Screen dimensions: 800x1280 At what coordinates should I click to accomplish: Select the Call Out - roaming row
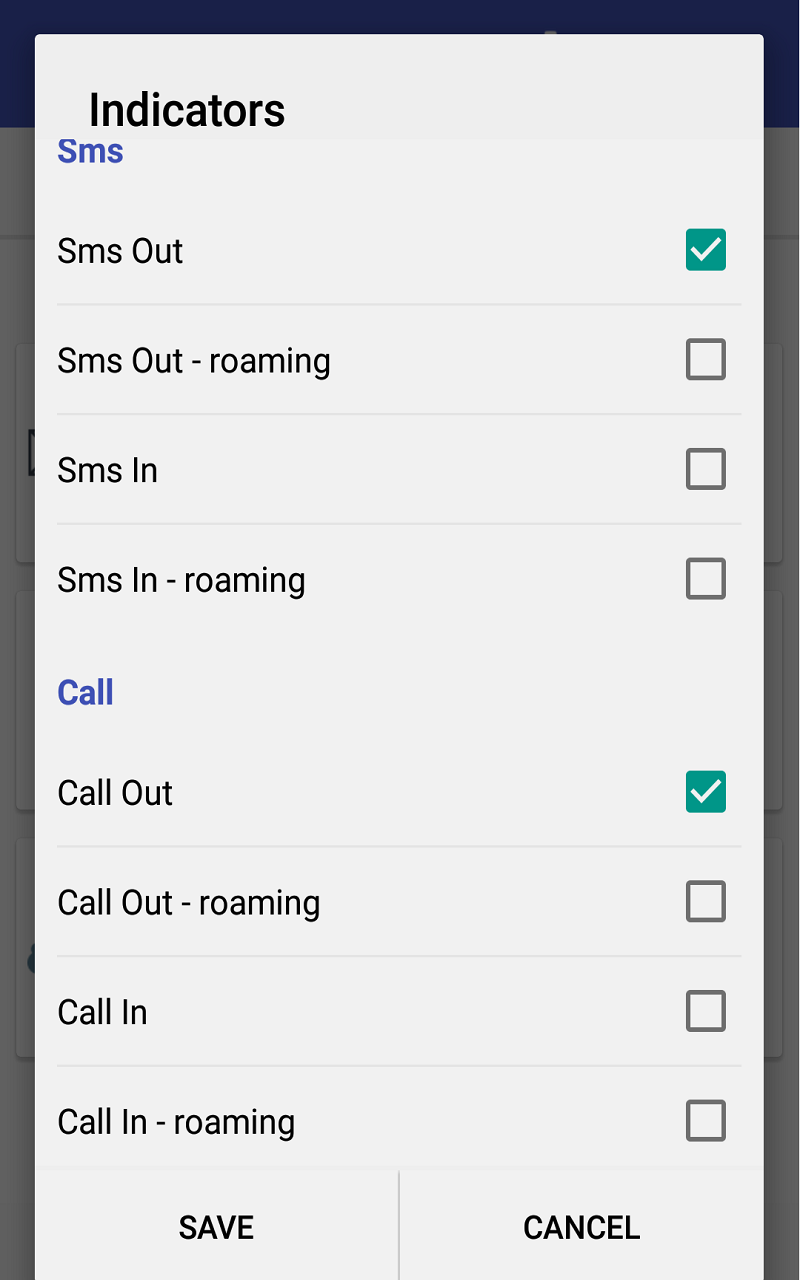point(188,902)
